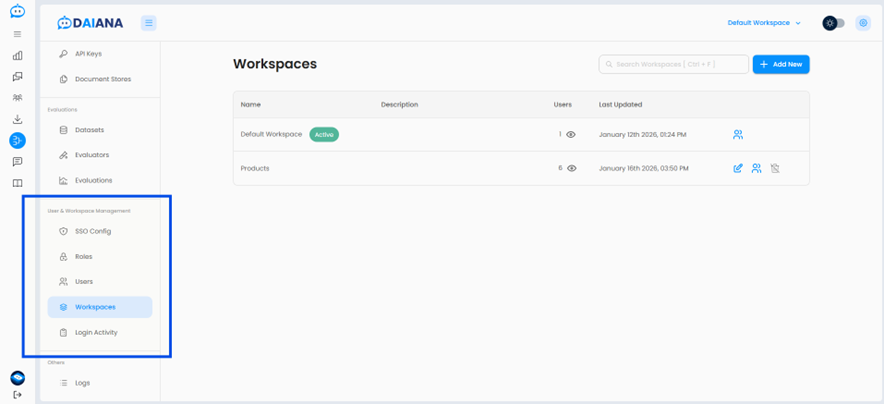View users via eye icon for Products

pos(571,168)
